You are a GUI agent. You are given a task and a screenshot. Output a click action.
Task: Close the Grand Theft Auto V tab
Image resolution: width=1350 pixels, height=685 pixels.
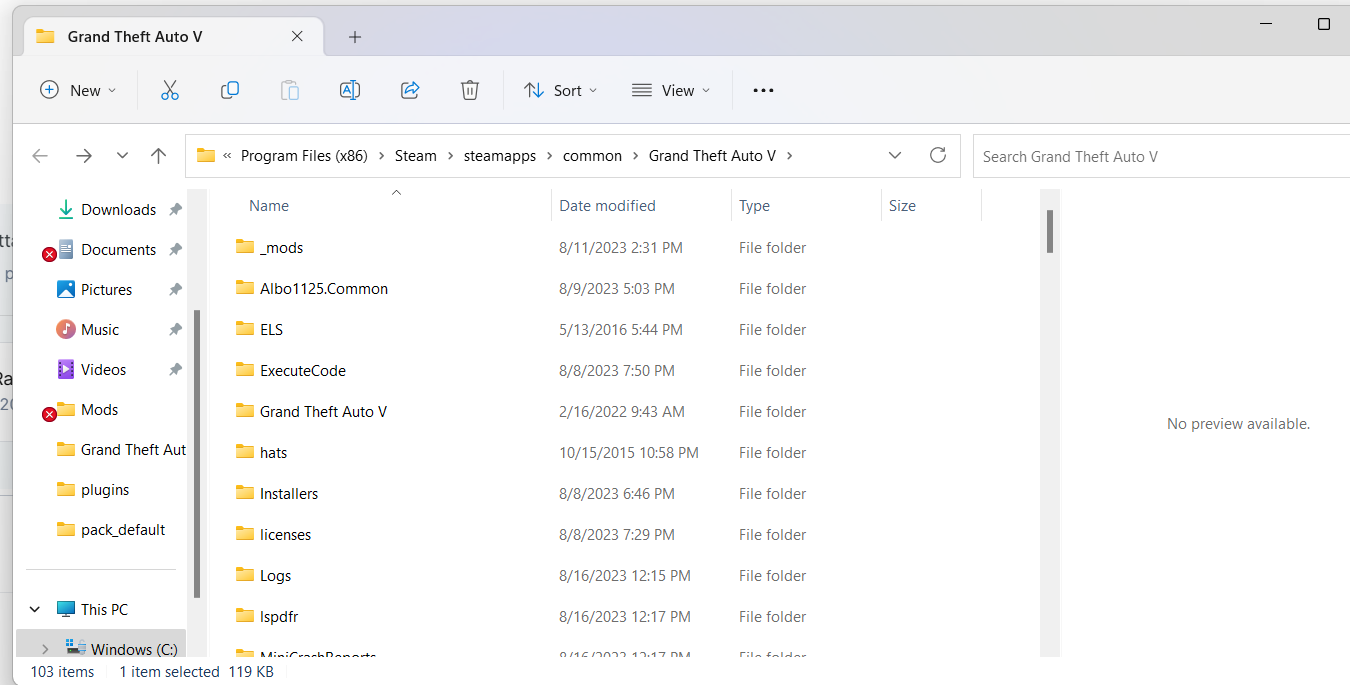[297, 36]
